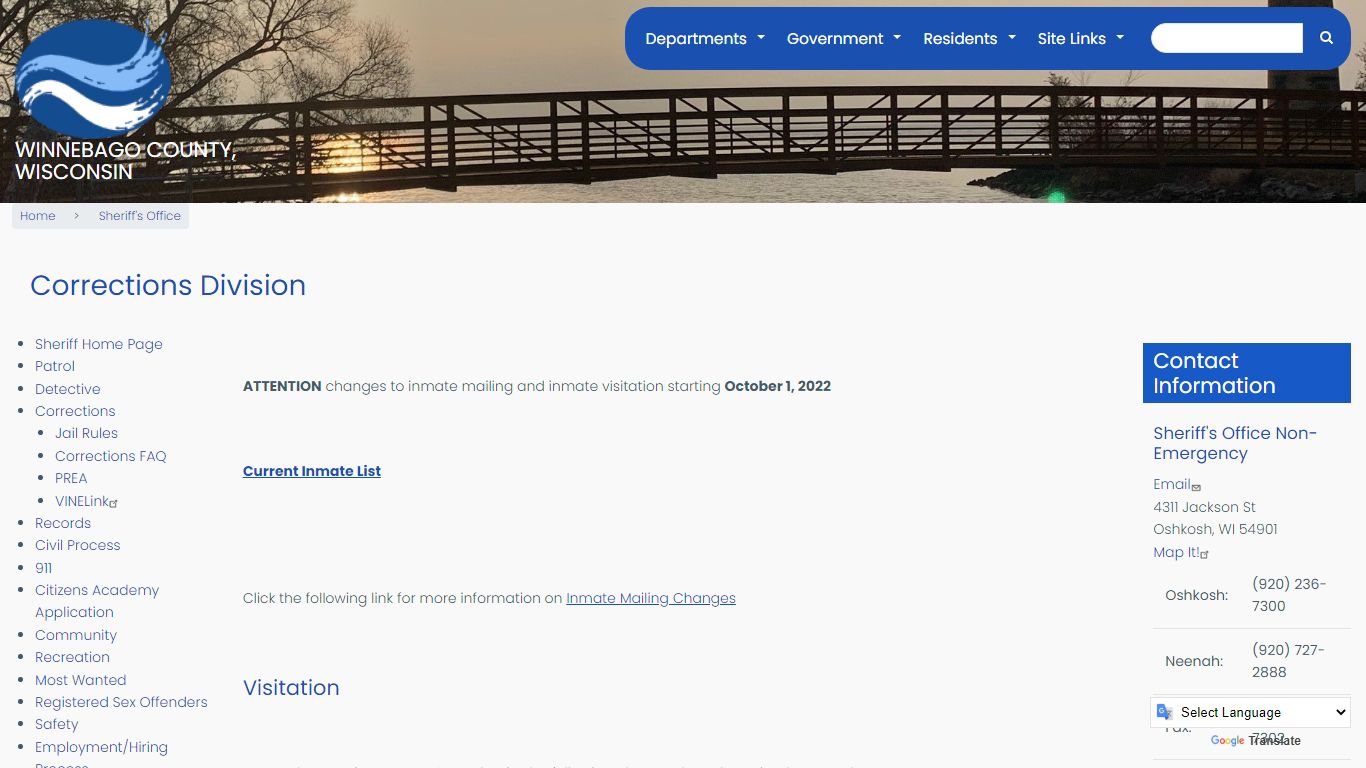Click the Corrections Division page heading
The height and width of the screenshot is (768, 1366).
168,285
